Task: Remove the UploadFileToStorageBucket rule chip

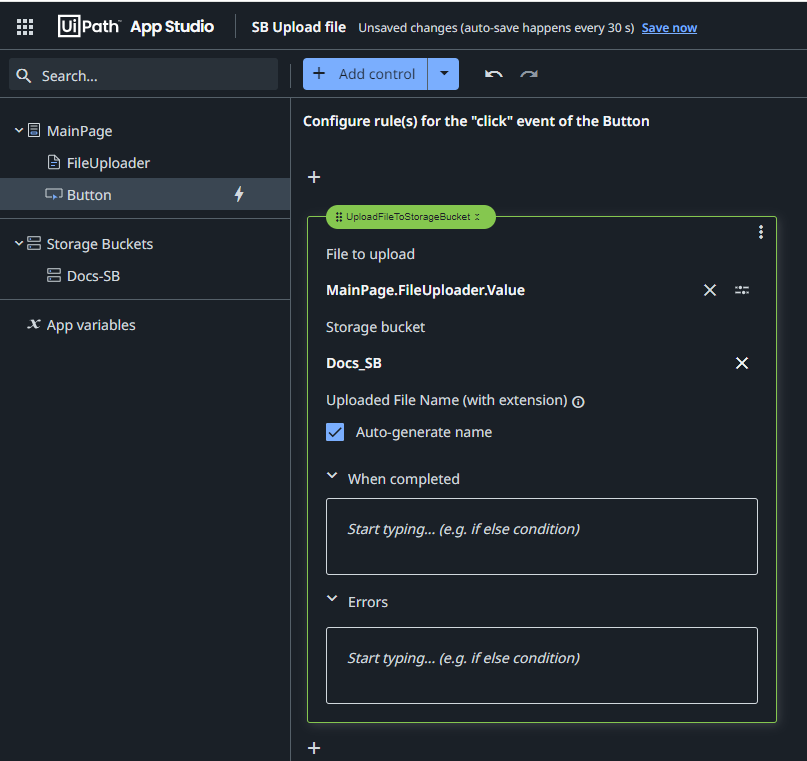Action: tap(478, 216)
